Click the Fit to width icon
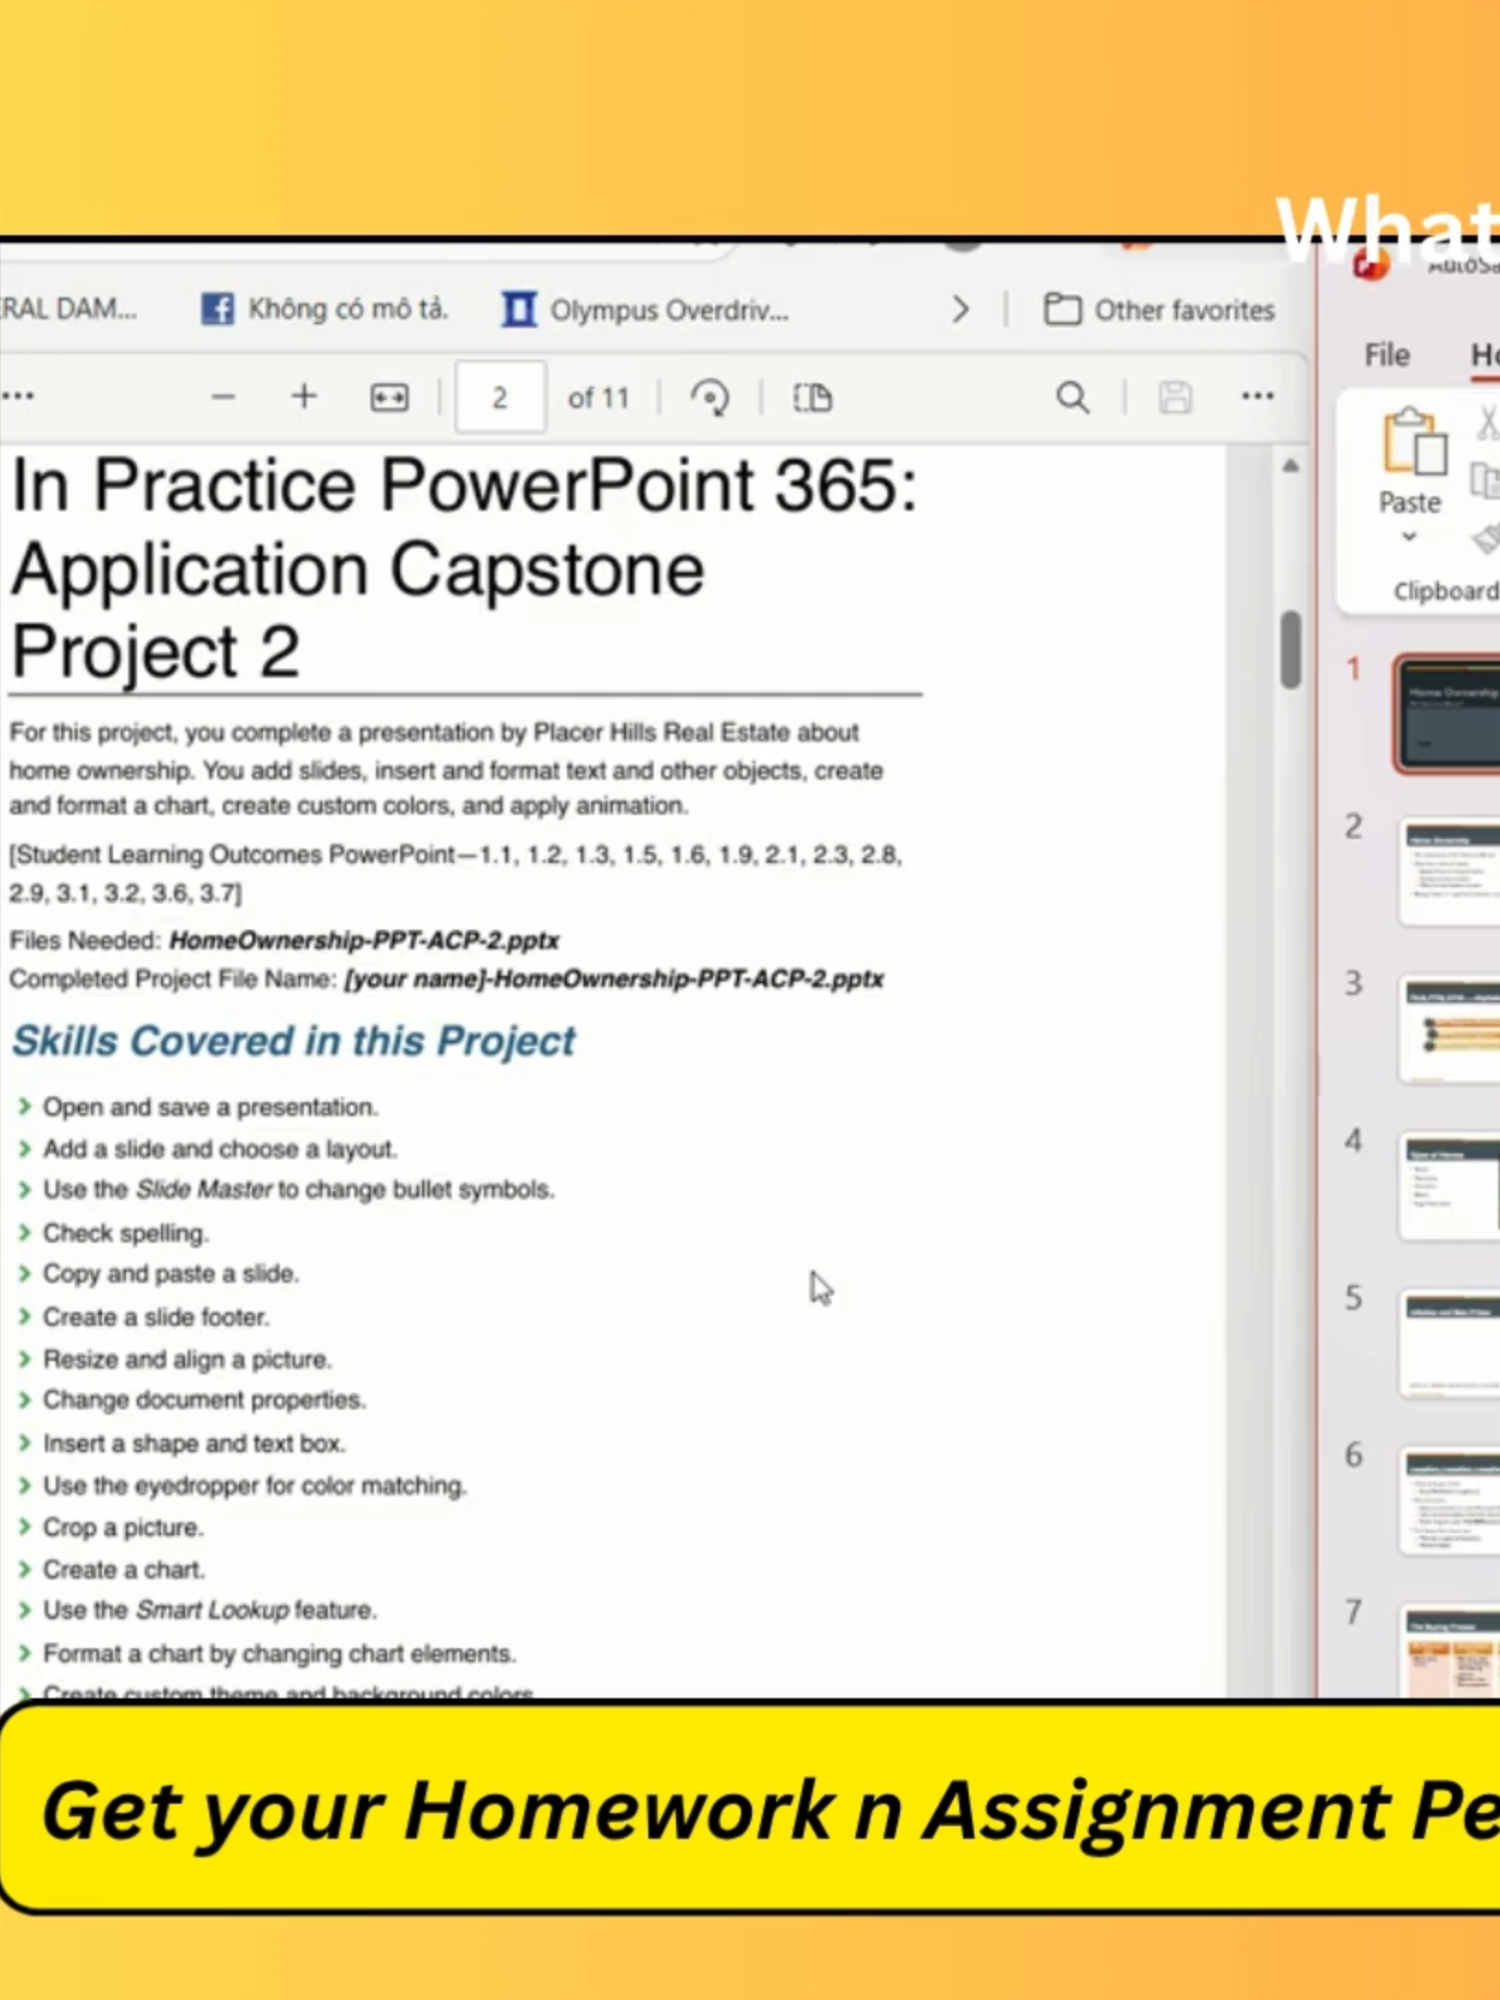This screenshot has height=2000, width=1500. click(389, 398)
